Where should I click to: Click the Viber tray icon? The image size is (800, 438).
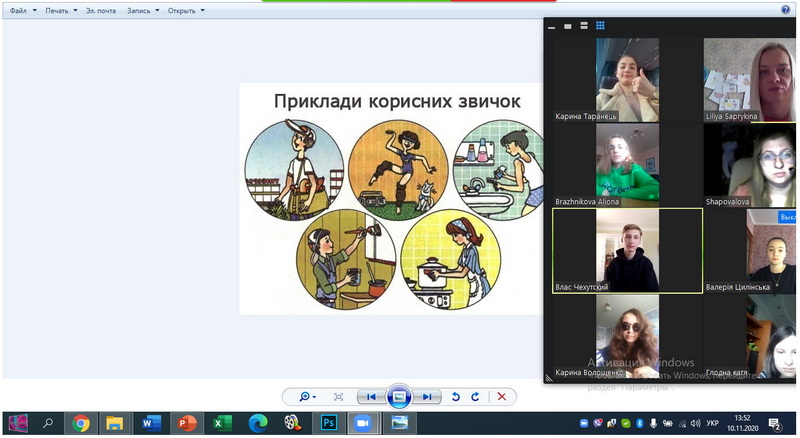point(598,423)
